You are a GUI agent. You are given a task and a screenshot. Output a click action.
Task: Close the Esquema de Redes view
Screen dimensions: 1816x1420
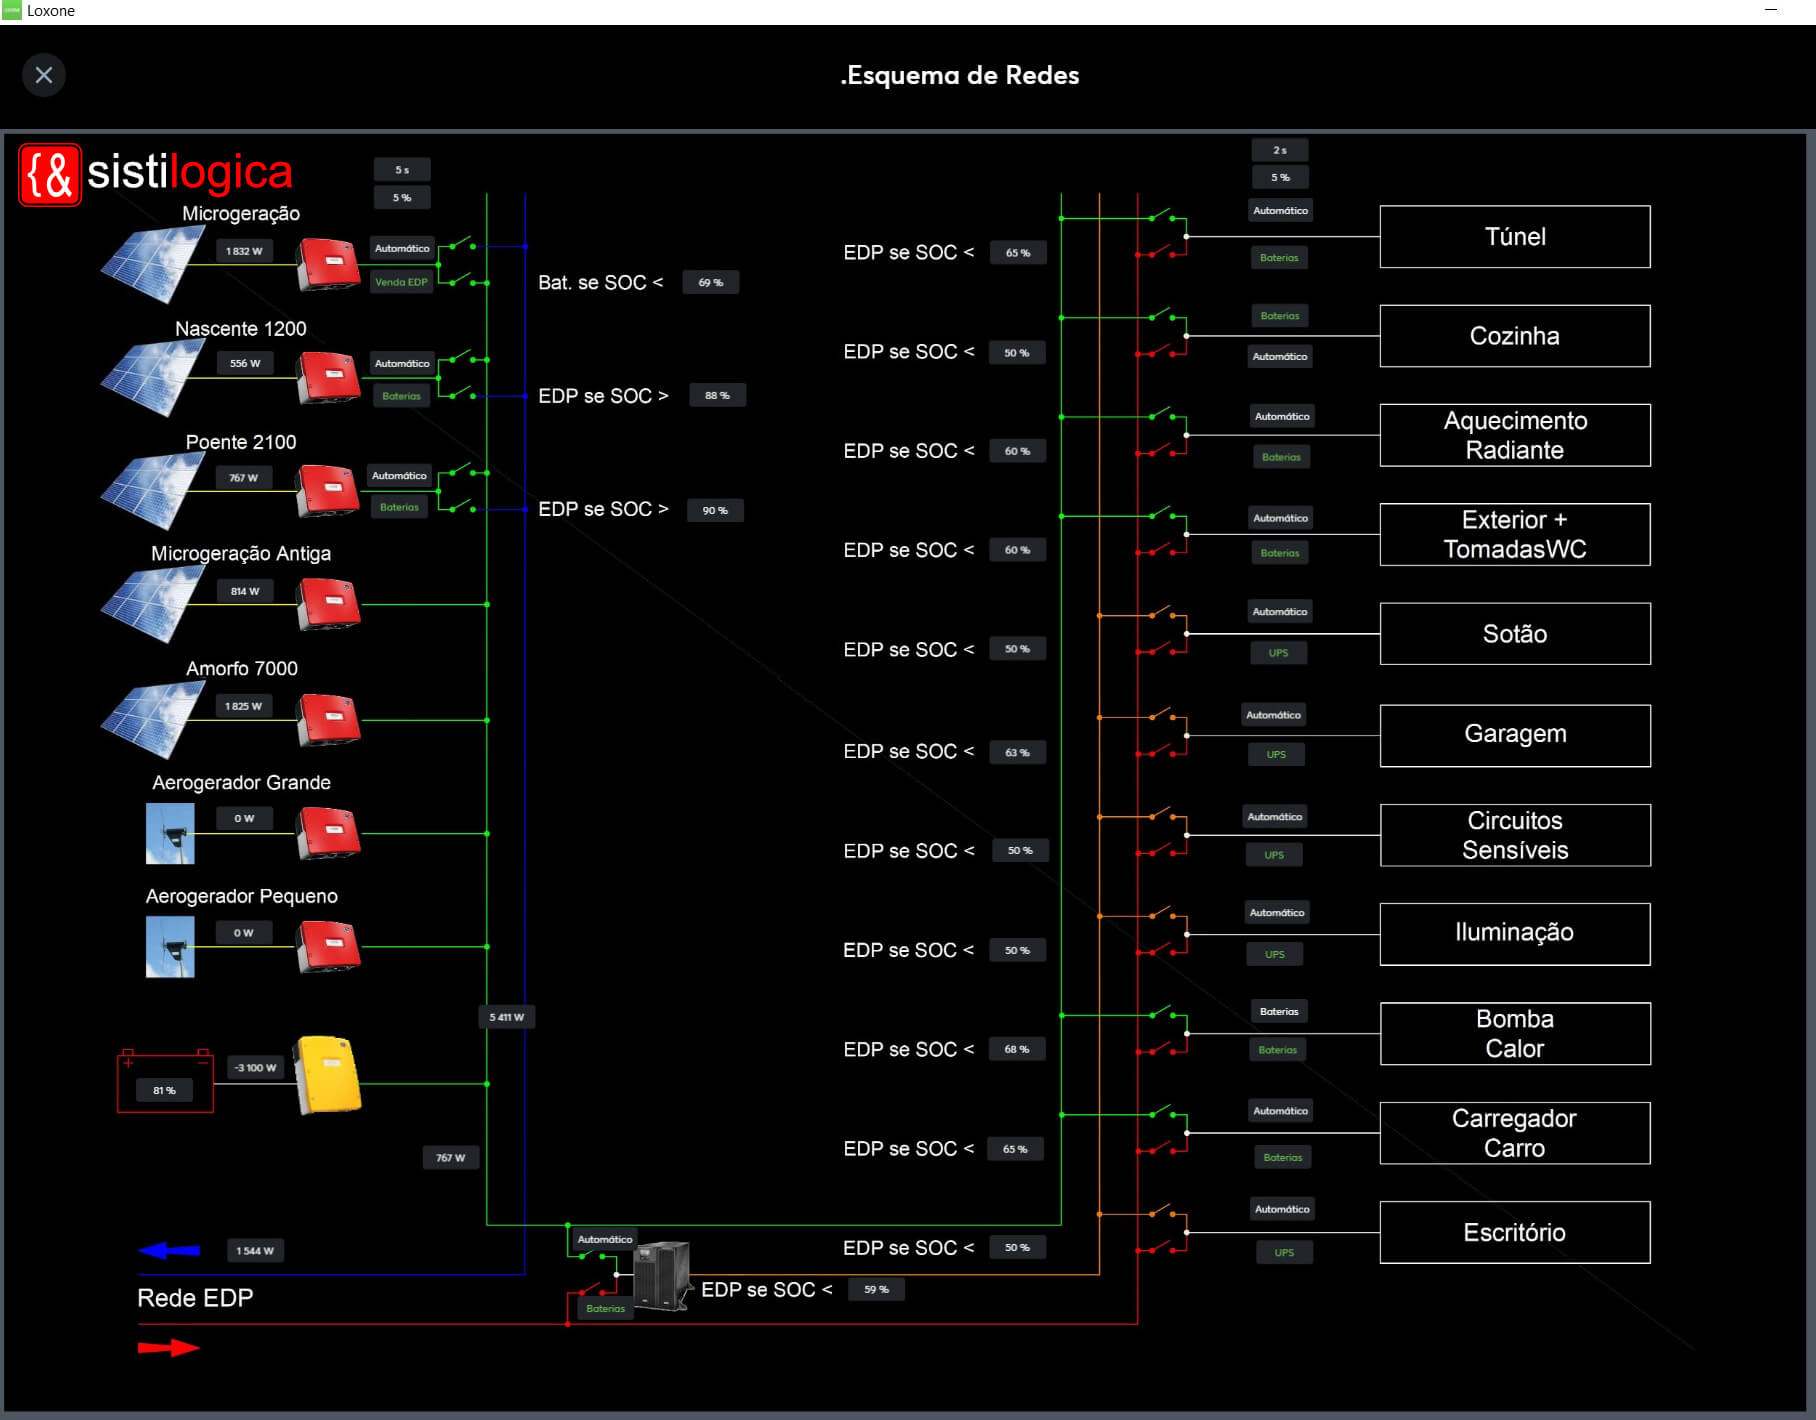coord(44,75)
